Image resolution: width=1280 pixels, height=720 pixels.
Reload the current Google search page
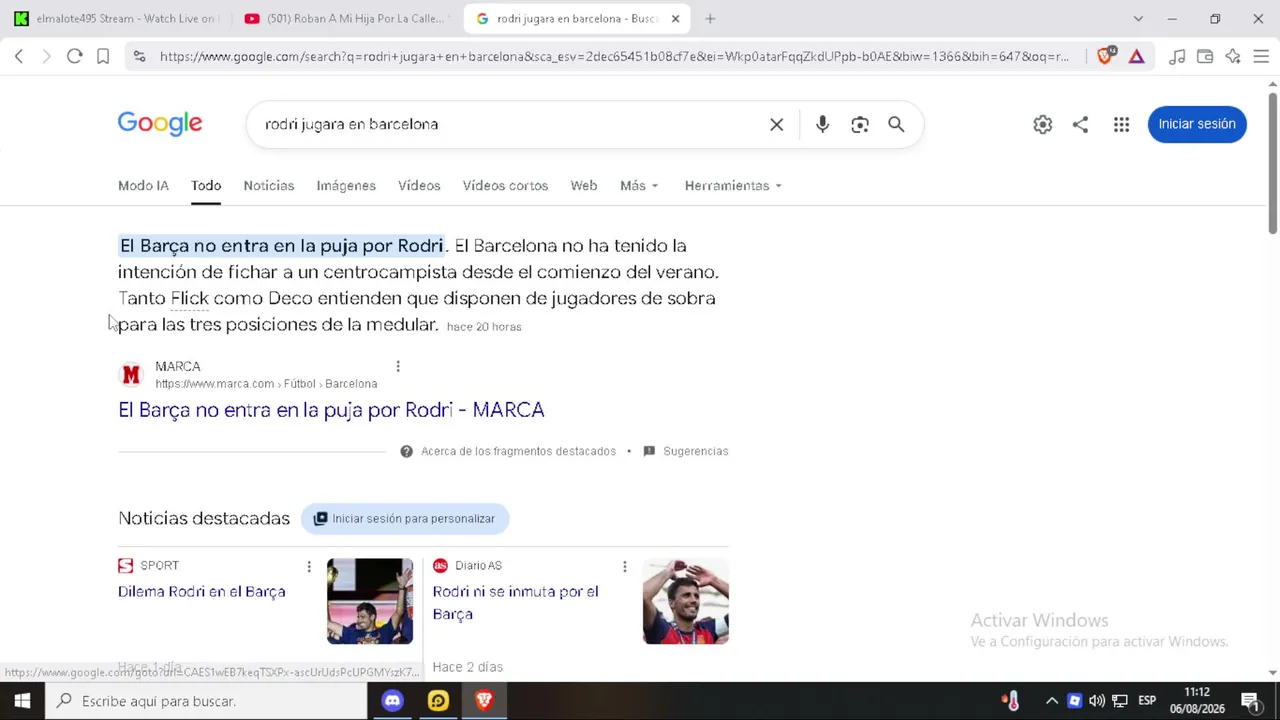tap(74, 57)
